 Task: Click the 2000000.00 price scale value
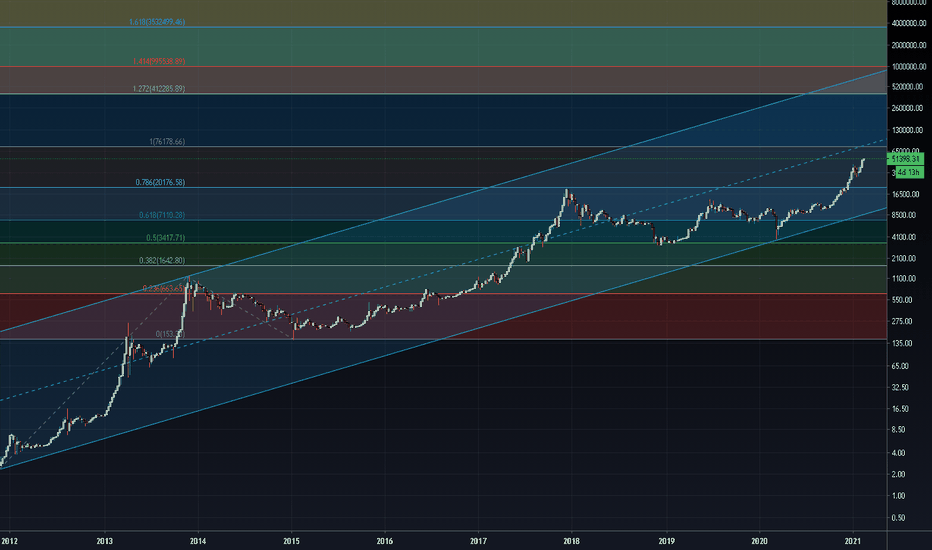pos(908,45)
